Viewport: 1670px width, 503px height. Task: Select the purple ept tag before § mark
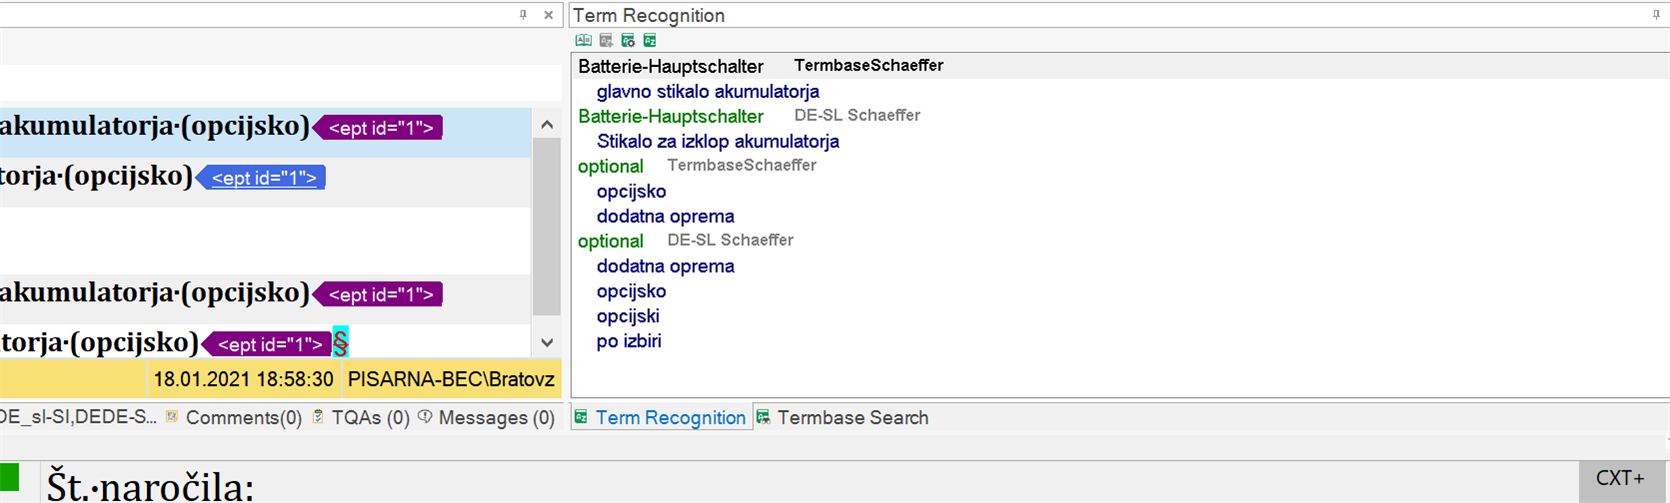269,345
